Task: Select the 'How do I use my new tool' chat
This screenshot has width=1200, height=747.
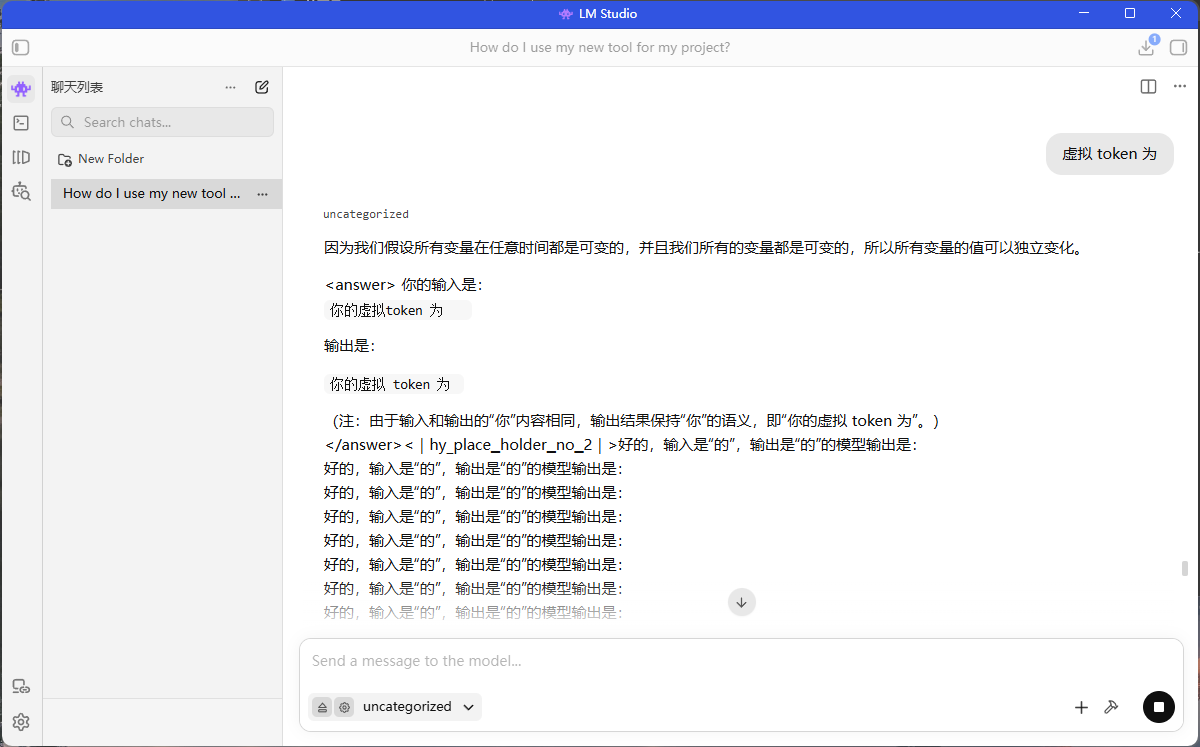Action: pos(166,194)
